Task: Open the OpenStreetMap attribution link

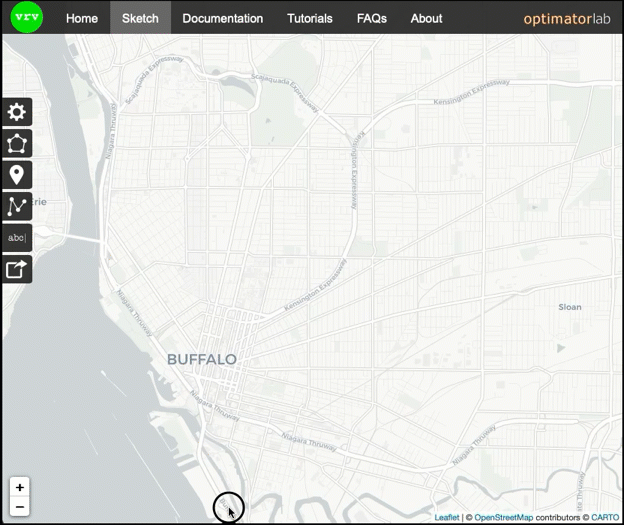Action: click(503, 517)
